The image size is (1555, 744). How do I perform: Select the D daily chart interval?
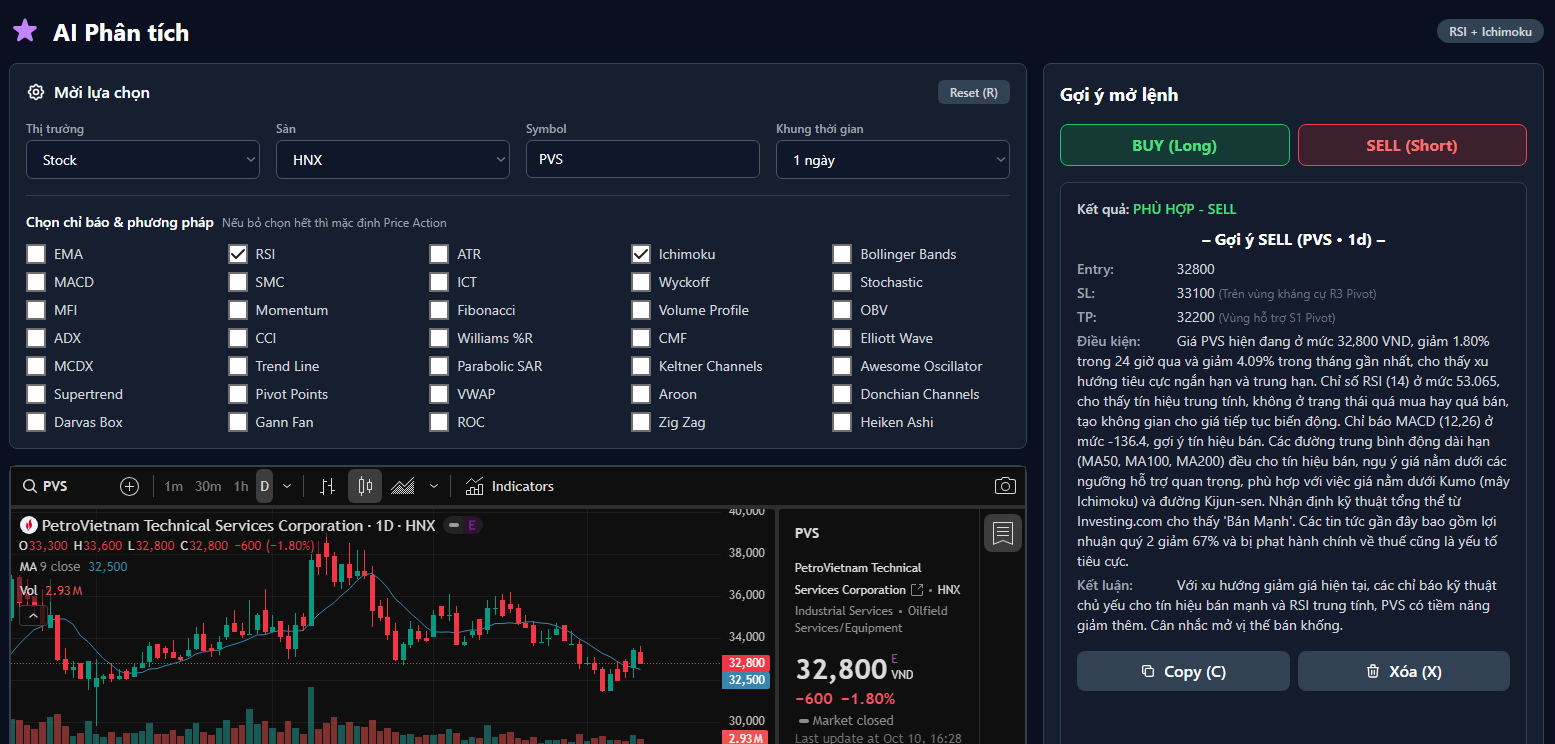264,486
